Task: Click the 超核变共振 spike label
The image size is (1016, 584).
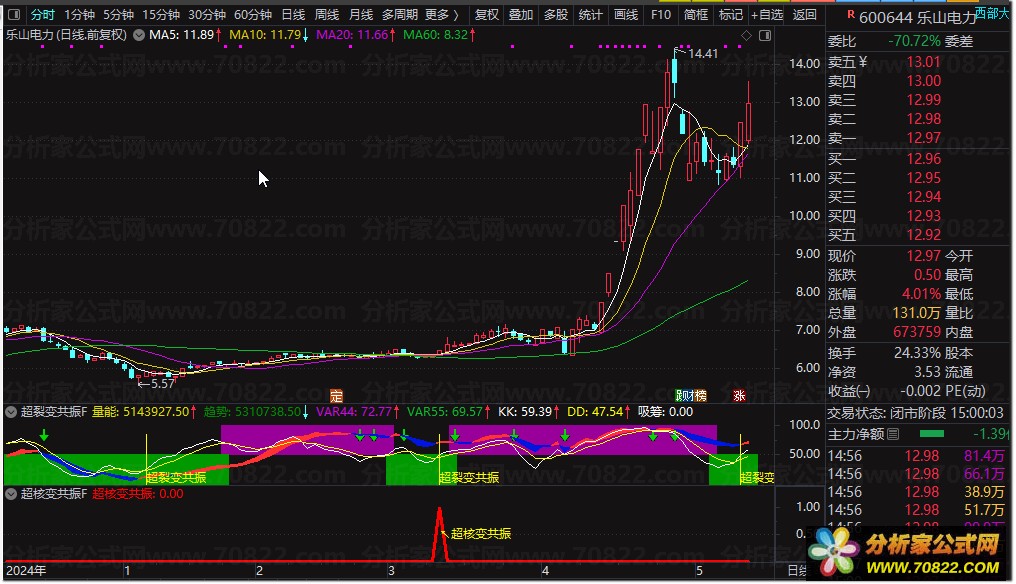Action: click(x=481, y=533)
